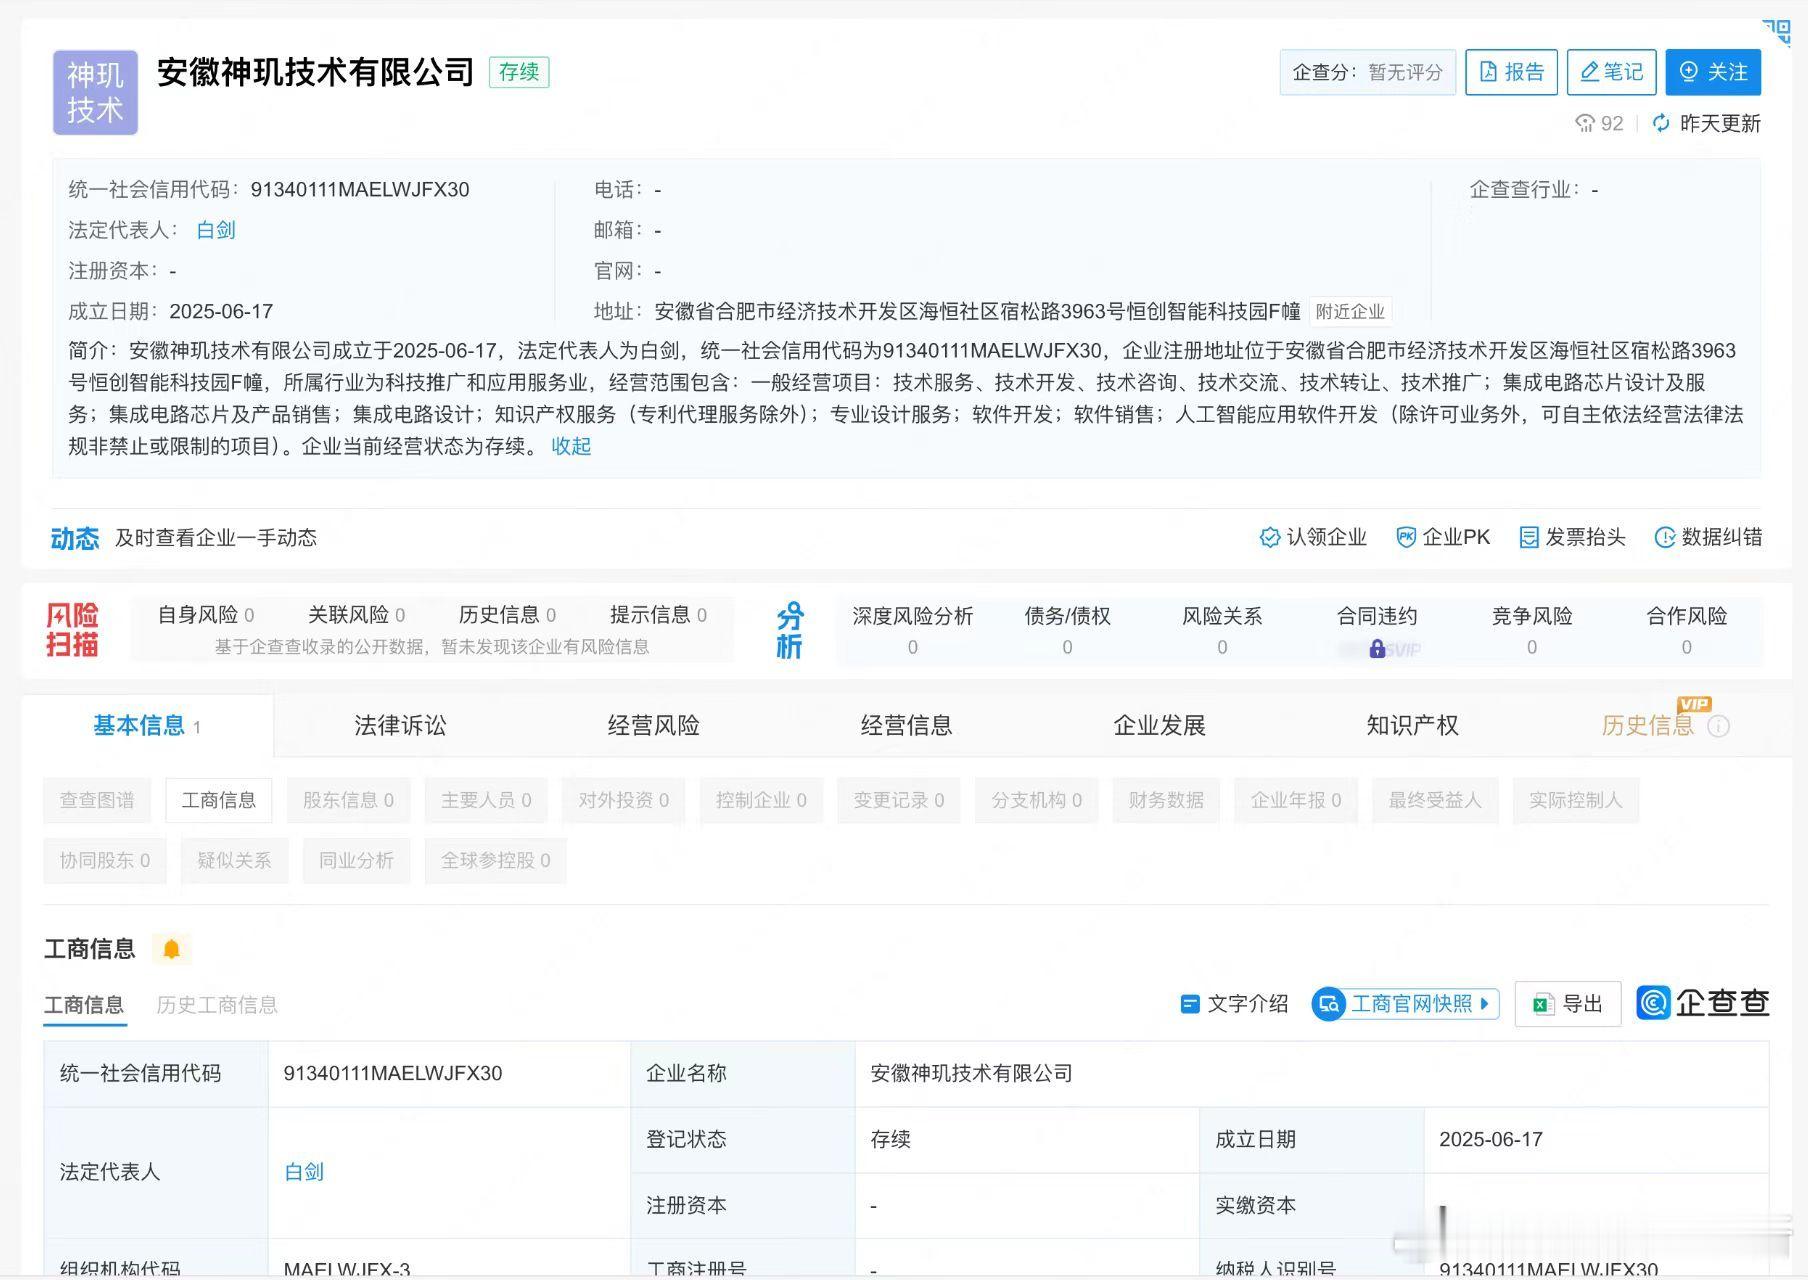Screen dimensions: 1808x1280
Task: Switch to 历史工商信息 sub-tab
Action: (x=217, y=1005)
